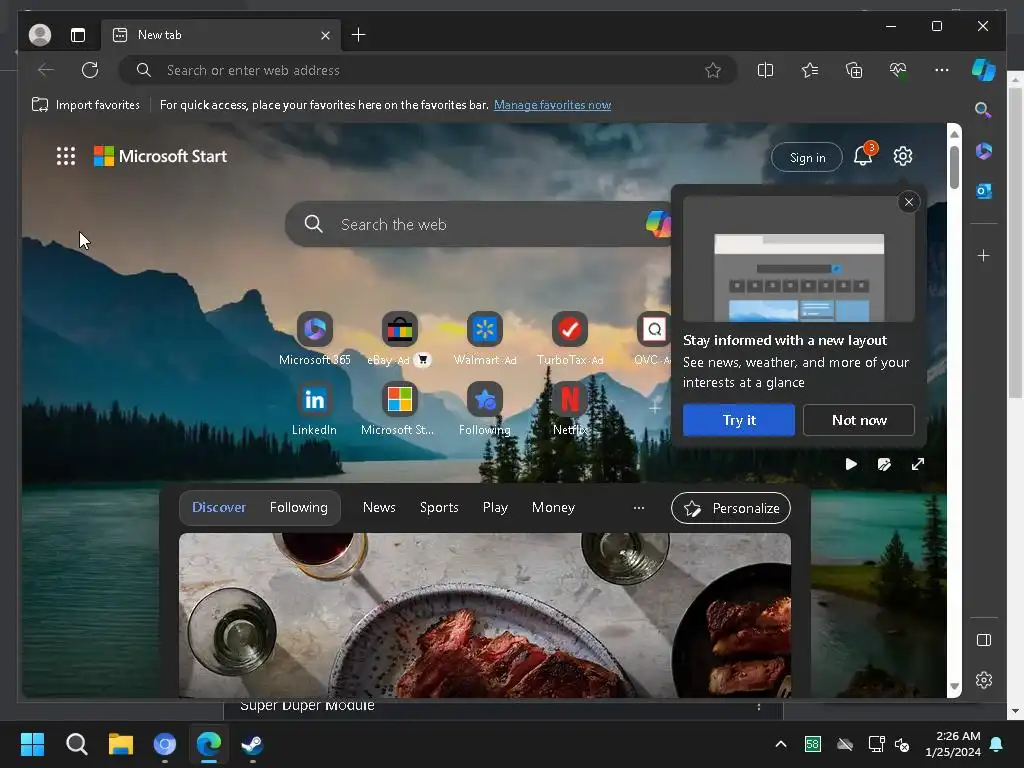Click the Personalize button
This screenshot has width=1024, height=768.
pyautogui.click(x=731, y=508)
